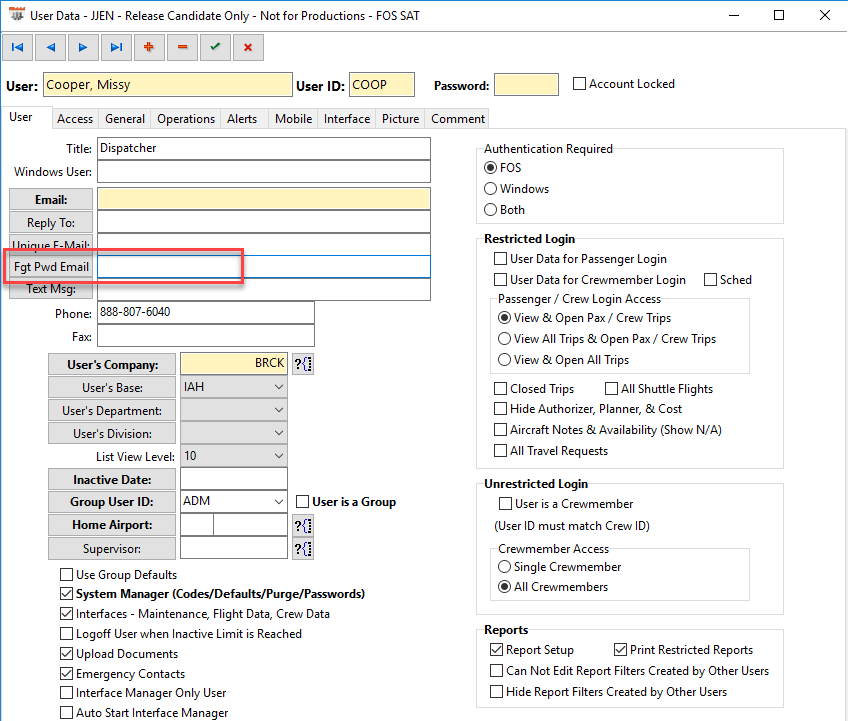The height and width of the screenshot is (721, 848).
Task: Uncheck Print Restricted Reports
Action: point(620,650)
